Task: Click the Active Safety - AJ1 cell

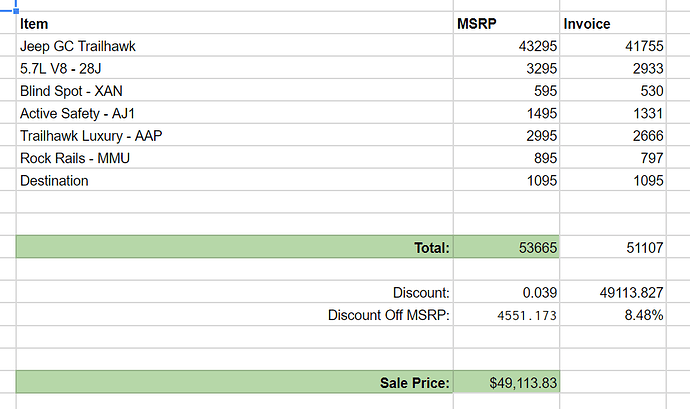Action: click(235, 113)
